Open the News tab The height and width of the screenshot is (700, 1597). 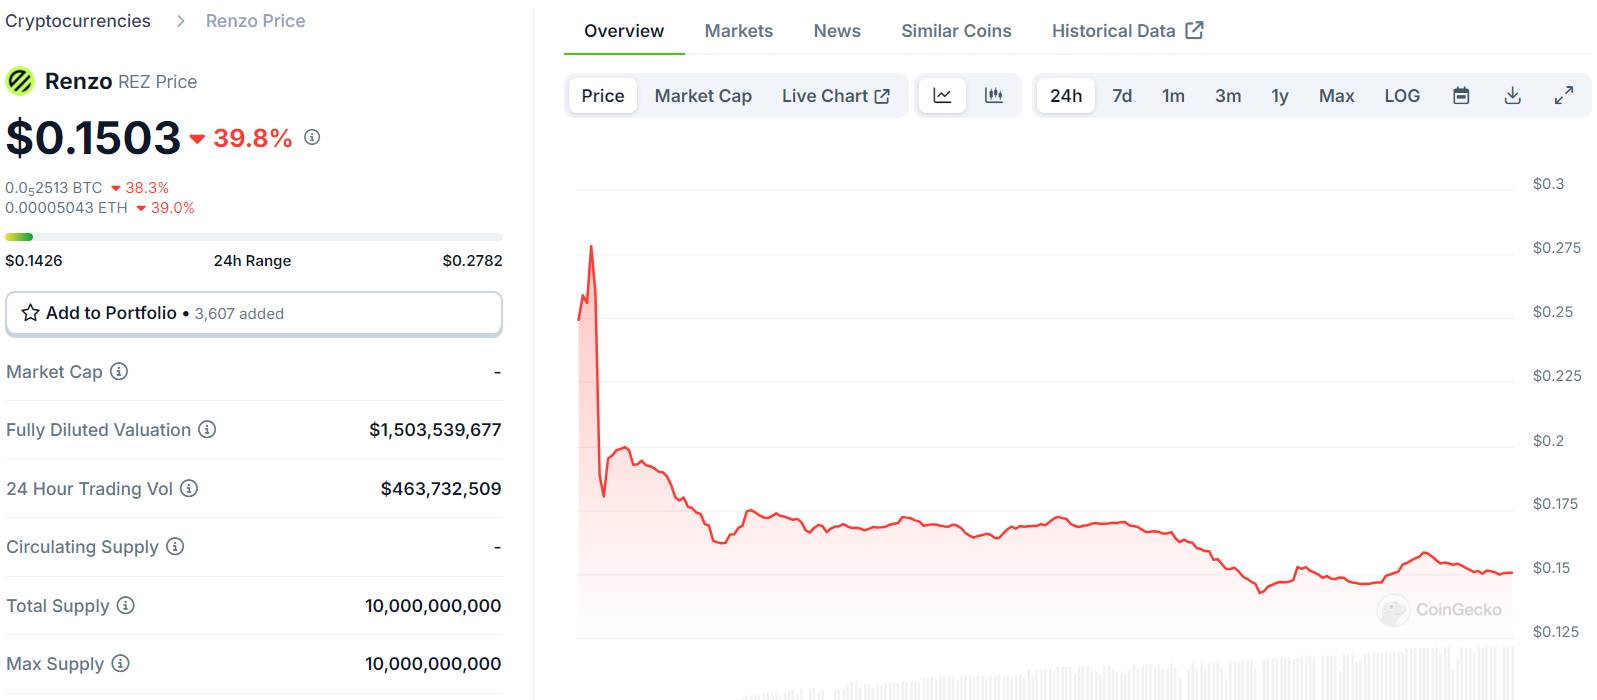837,31
